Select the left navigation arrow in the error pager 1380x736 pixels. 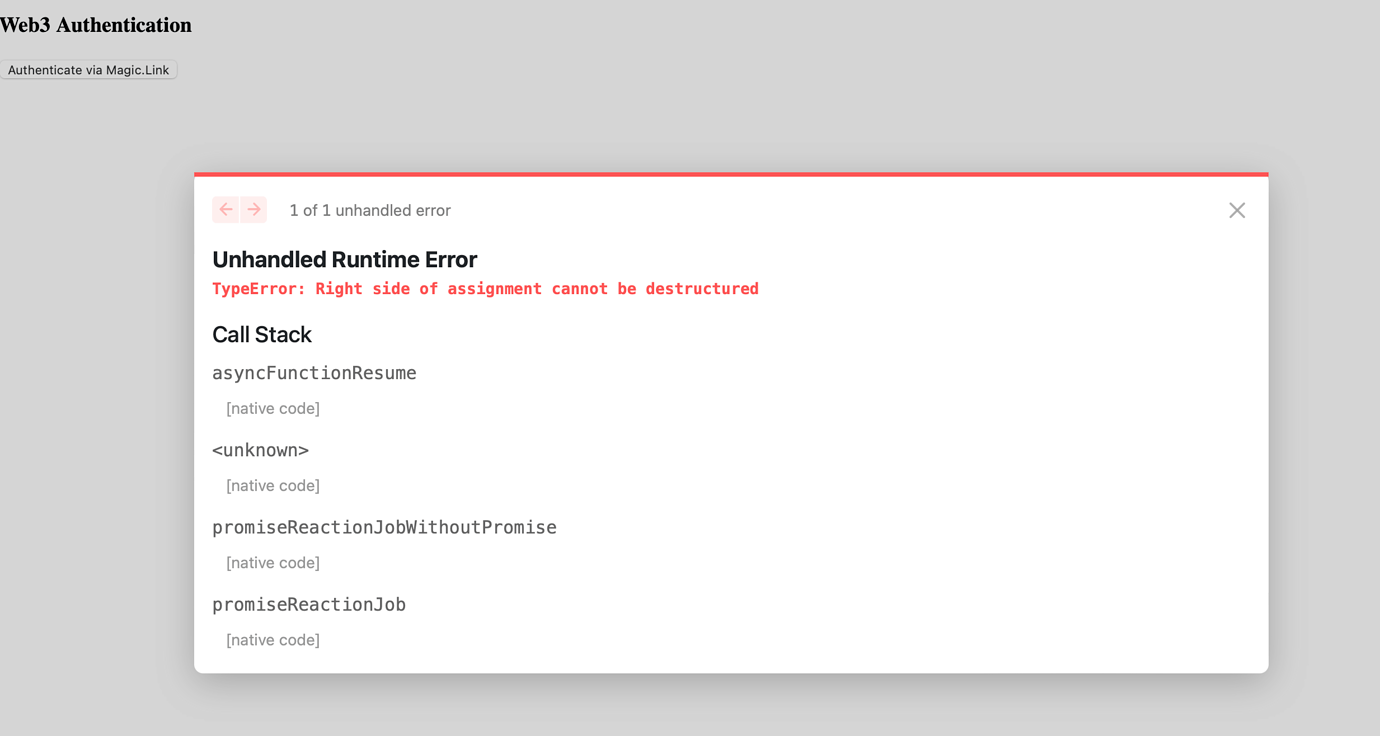[226, 209]
